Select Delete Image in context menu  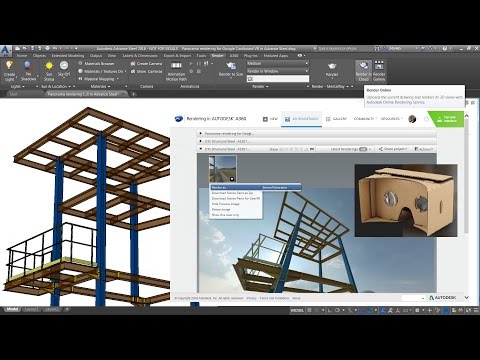(221, 209)
